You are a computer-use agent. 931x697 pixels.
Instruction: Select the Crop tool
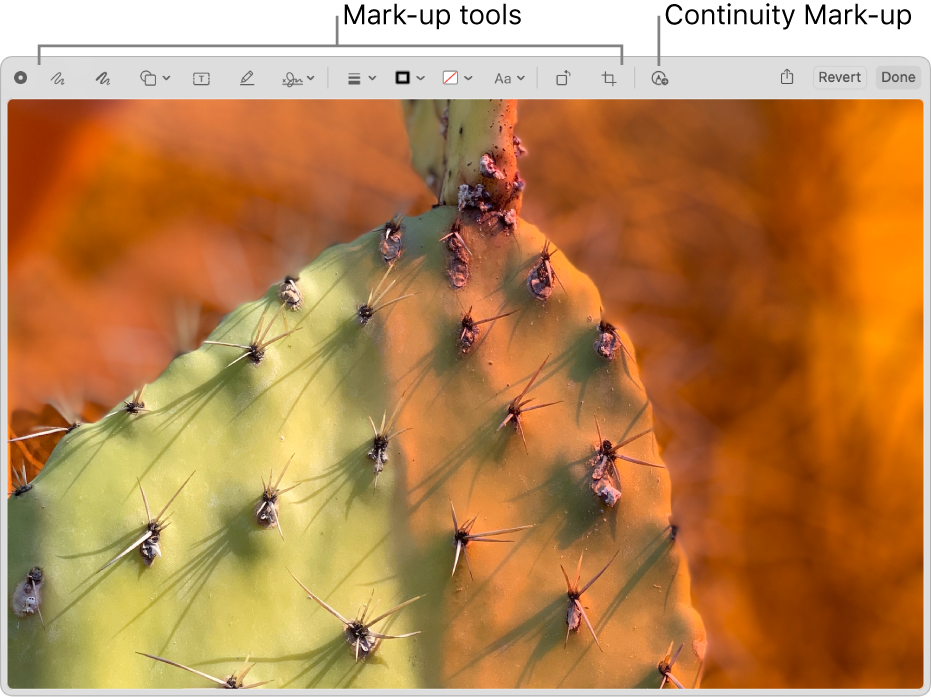coord(609,78)
